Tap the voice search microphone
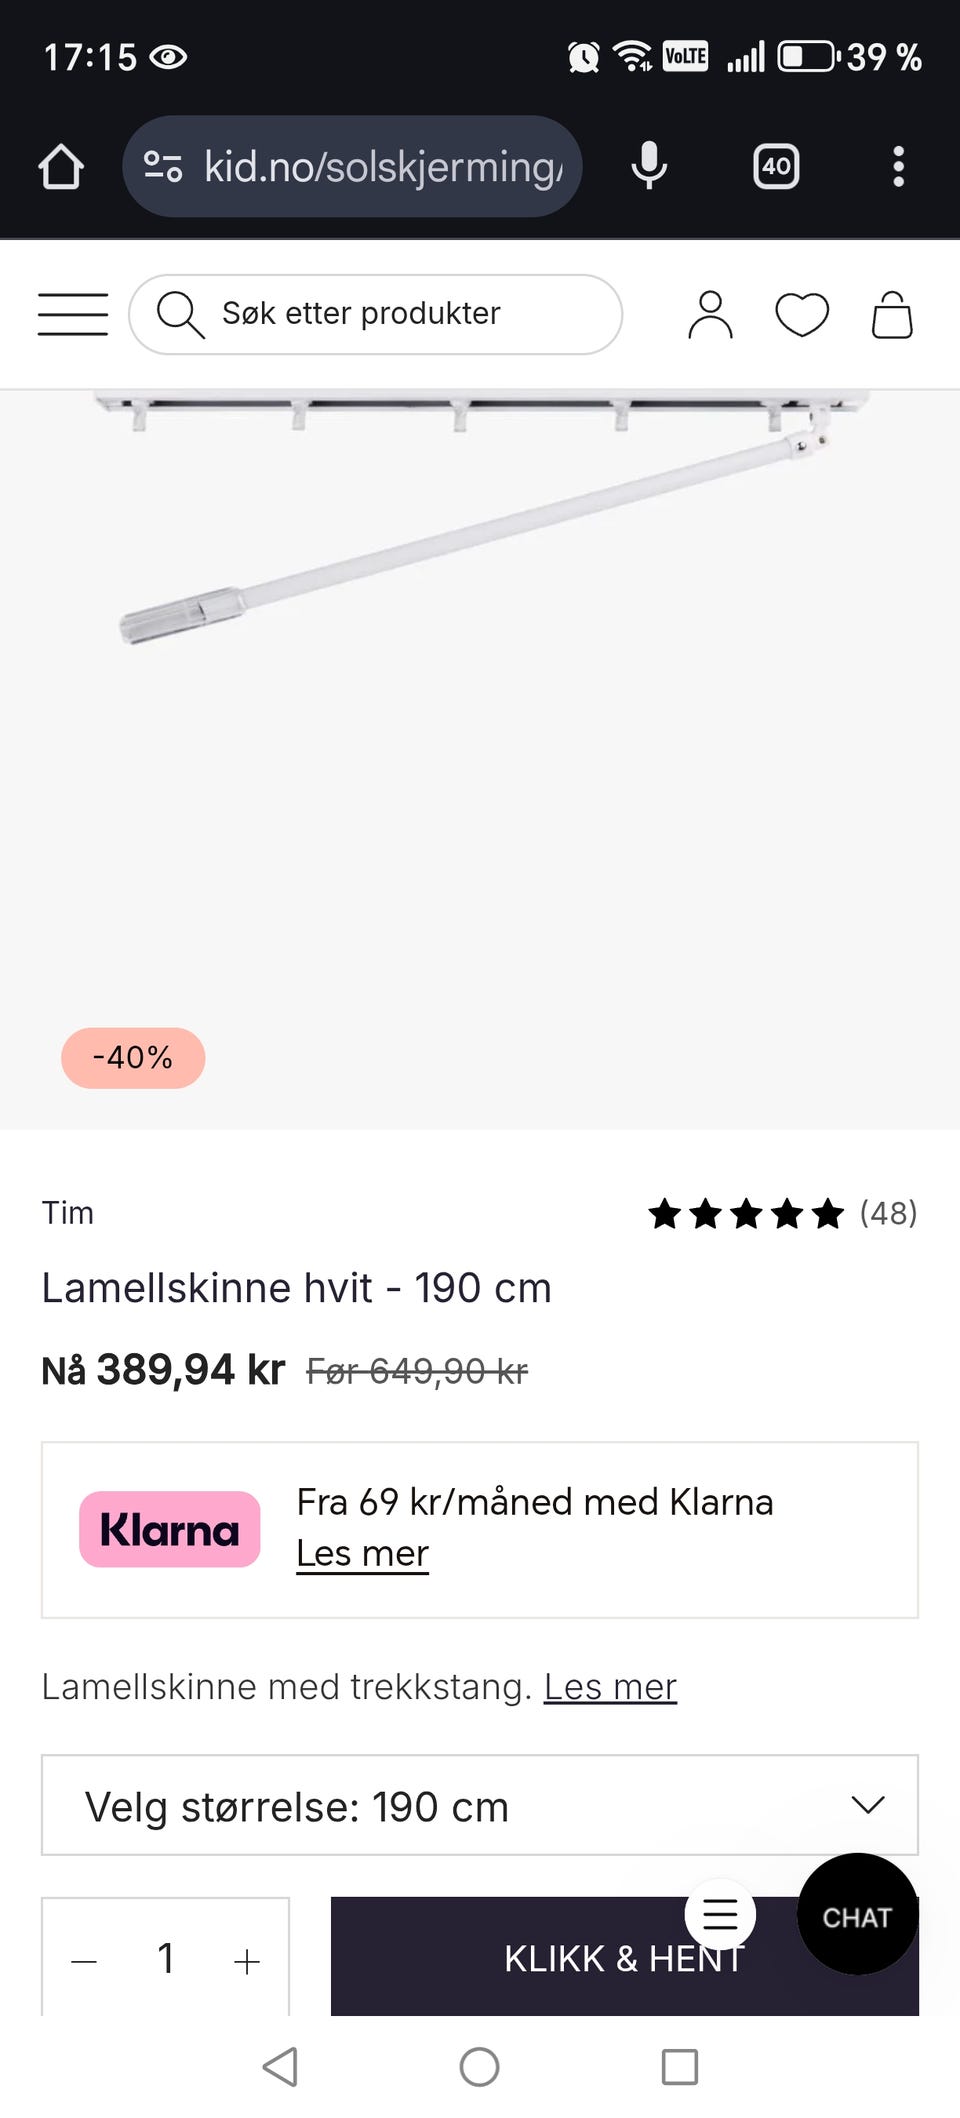 649,166
